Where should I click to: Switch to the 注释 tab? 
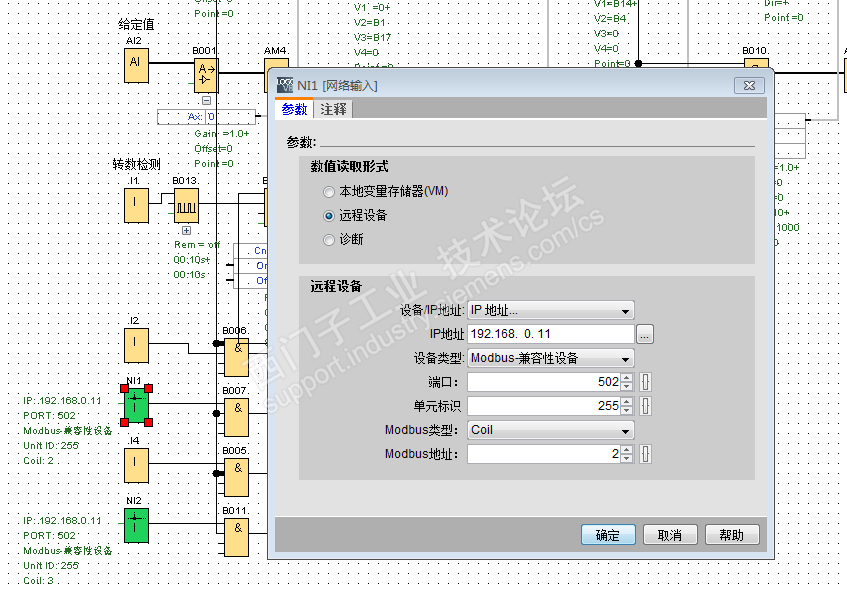coord(333,110)
